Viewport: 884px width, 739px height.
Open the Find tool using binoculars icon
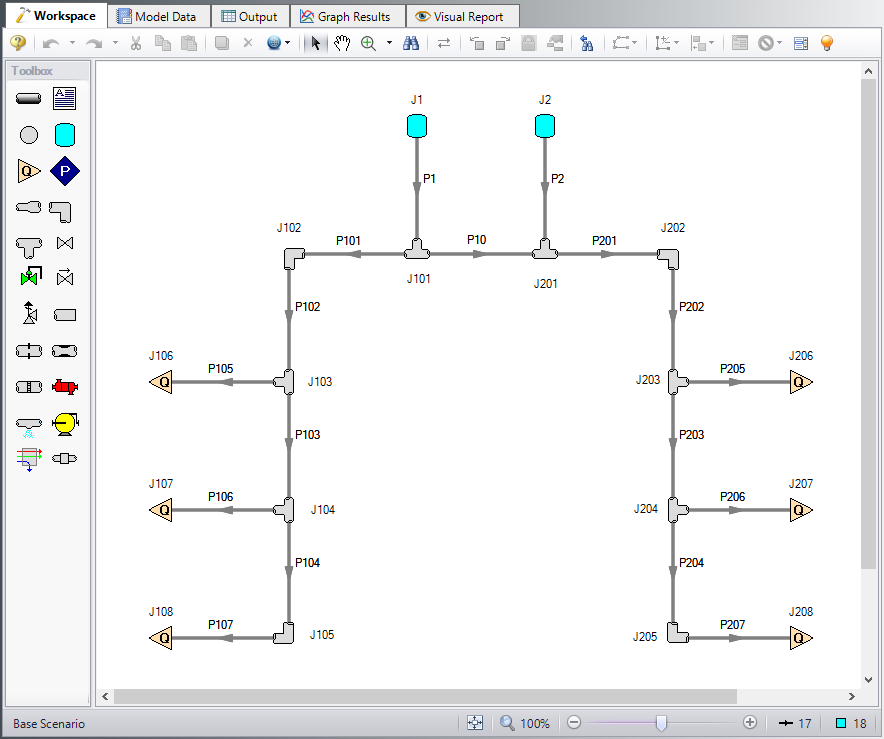pos(411,43)
